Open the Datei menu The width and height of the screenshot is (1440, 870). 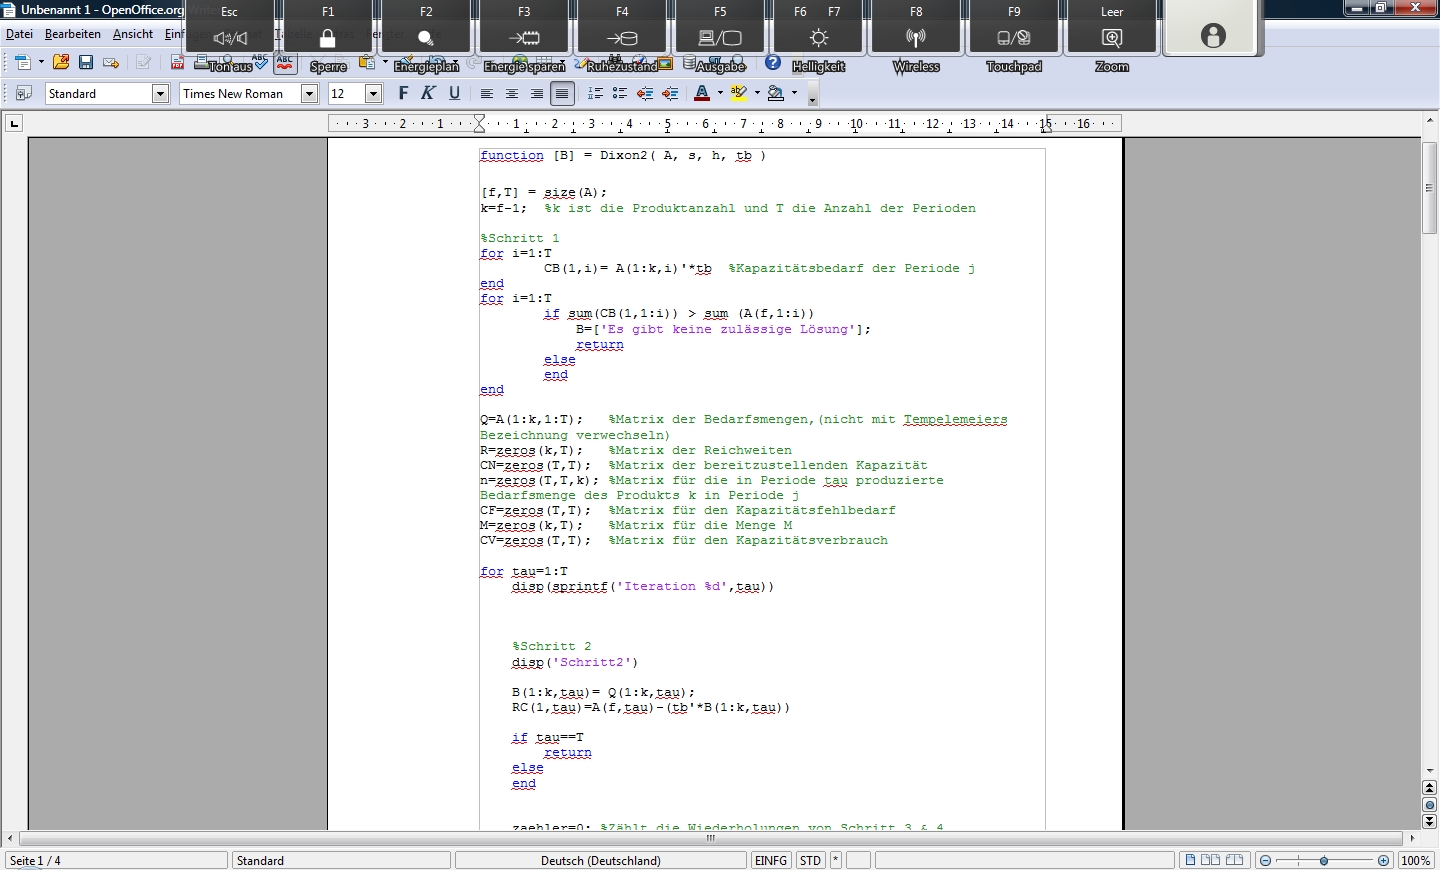(x=19, y=34)
